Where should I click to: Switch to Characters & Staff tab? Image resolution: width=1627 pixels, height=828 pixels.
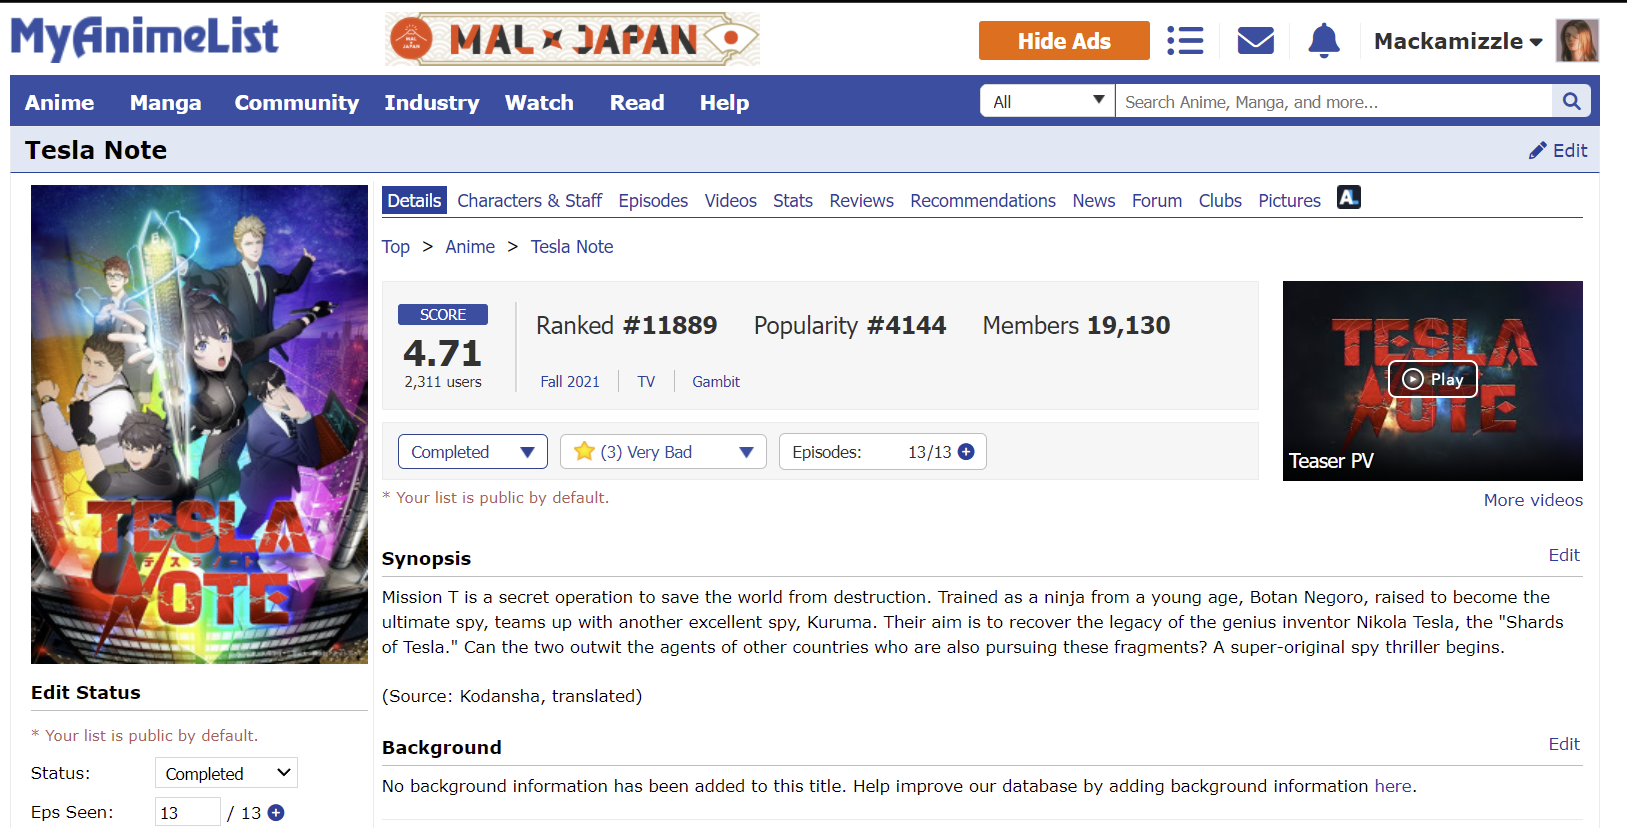pyautogui.click(x=530, y=201)
